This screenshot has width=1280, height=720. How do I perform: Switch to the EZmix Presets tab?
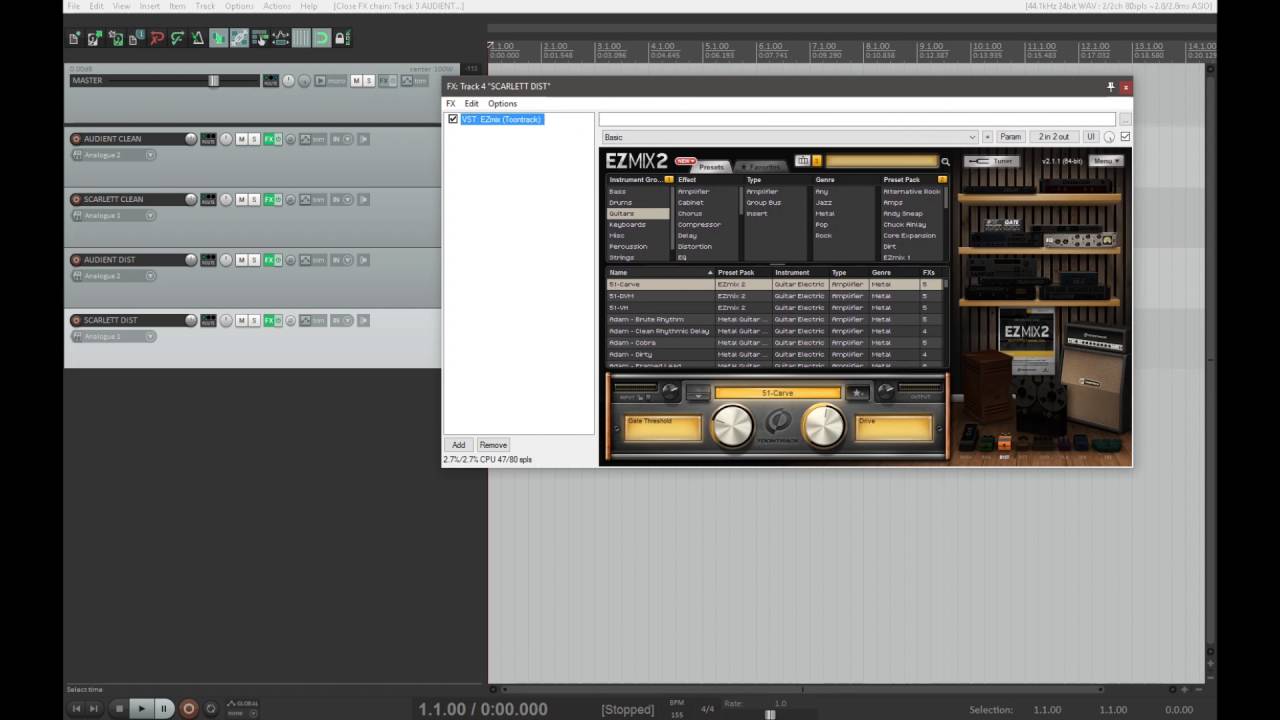point(711,167)
